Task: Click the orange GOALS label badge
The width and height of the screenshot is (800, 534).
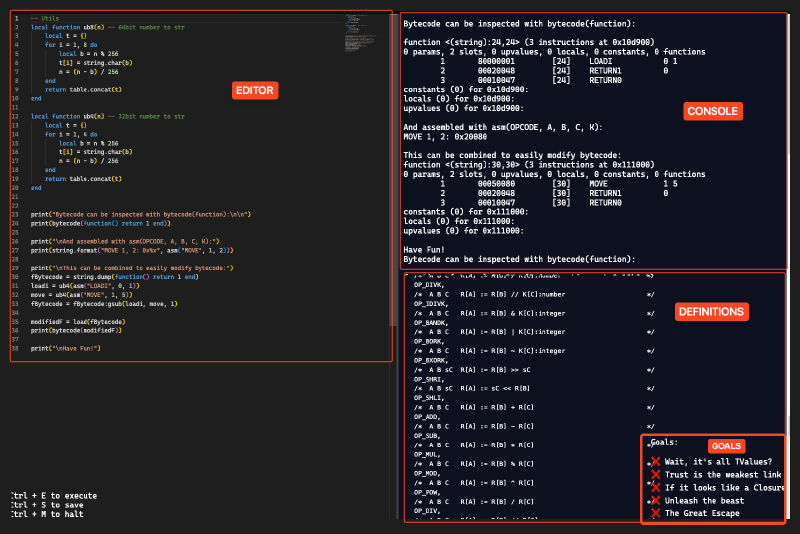Action: [726, 445]
